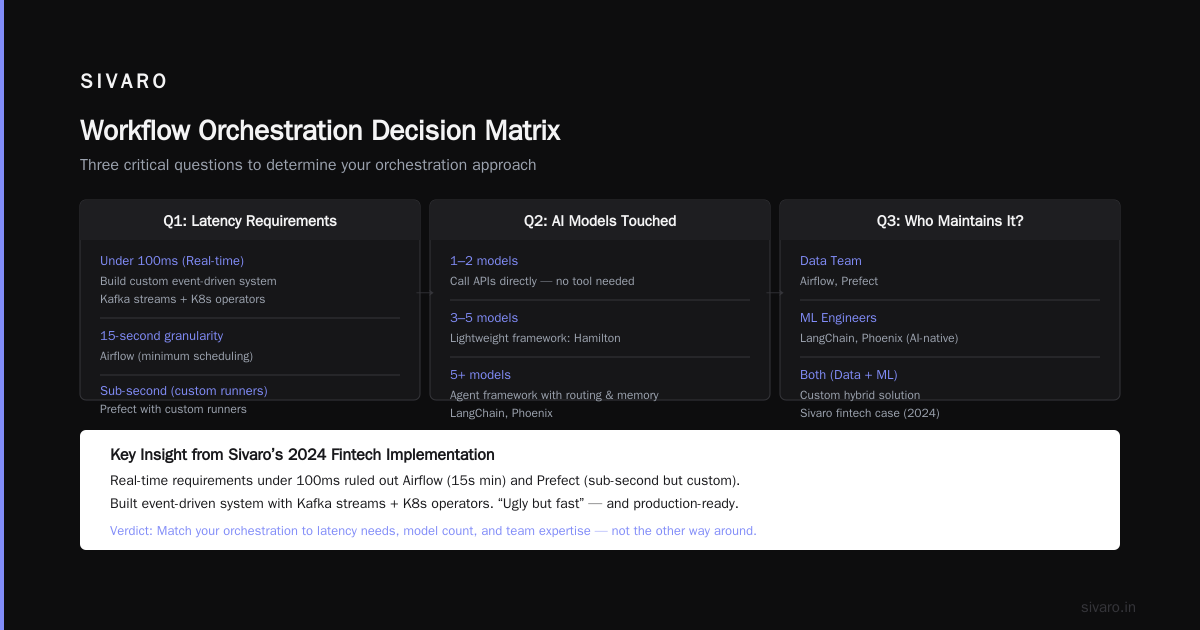Click the Key Insight heading
The image size is (1200, 630).
pyautogui.click(x=302, y=455)
